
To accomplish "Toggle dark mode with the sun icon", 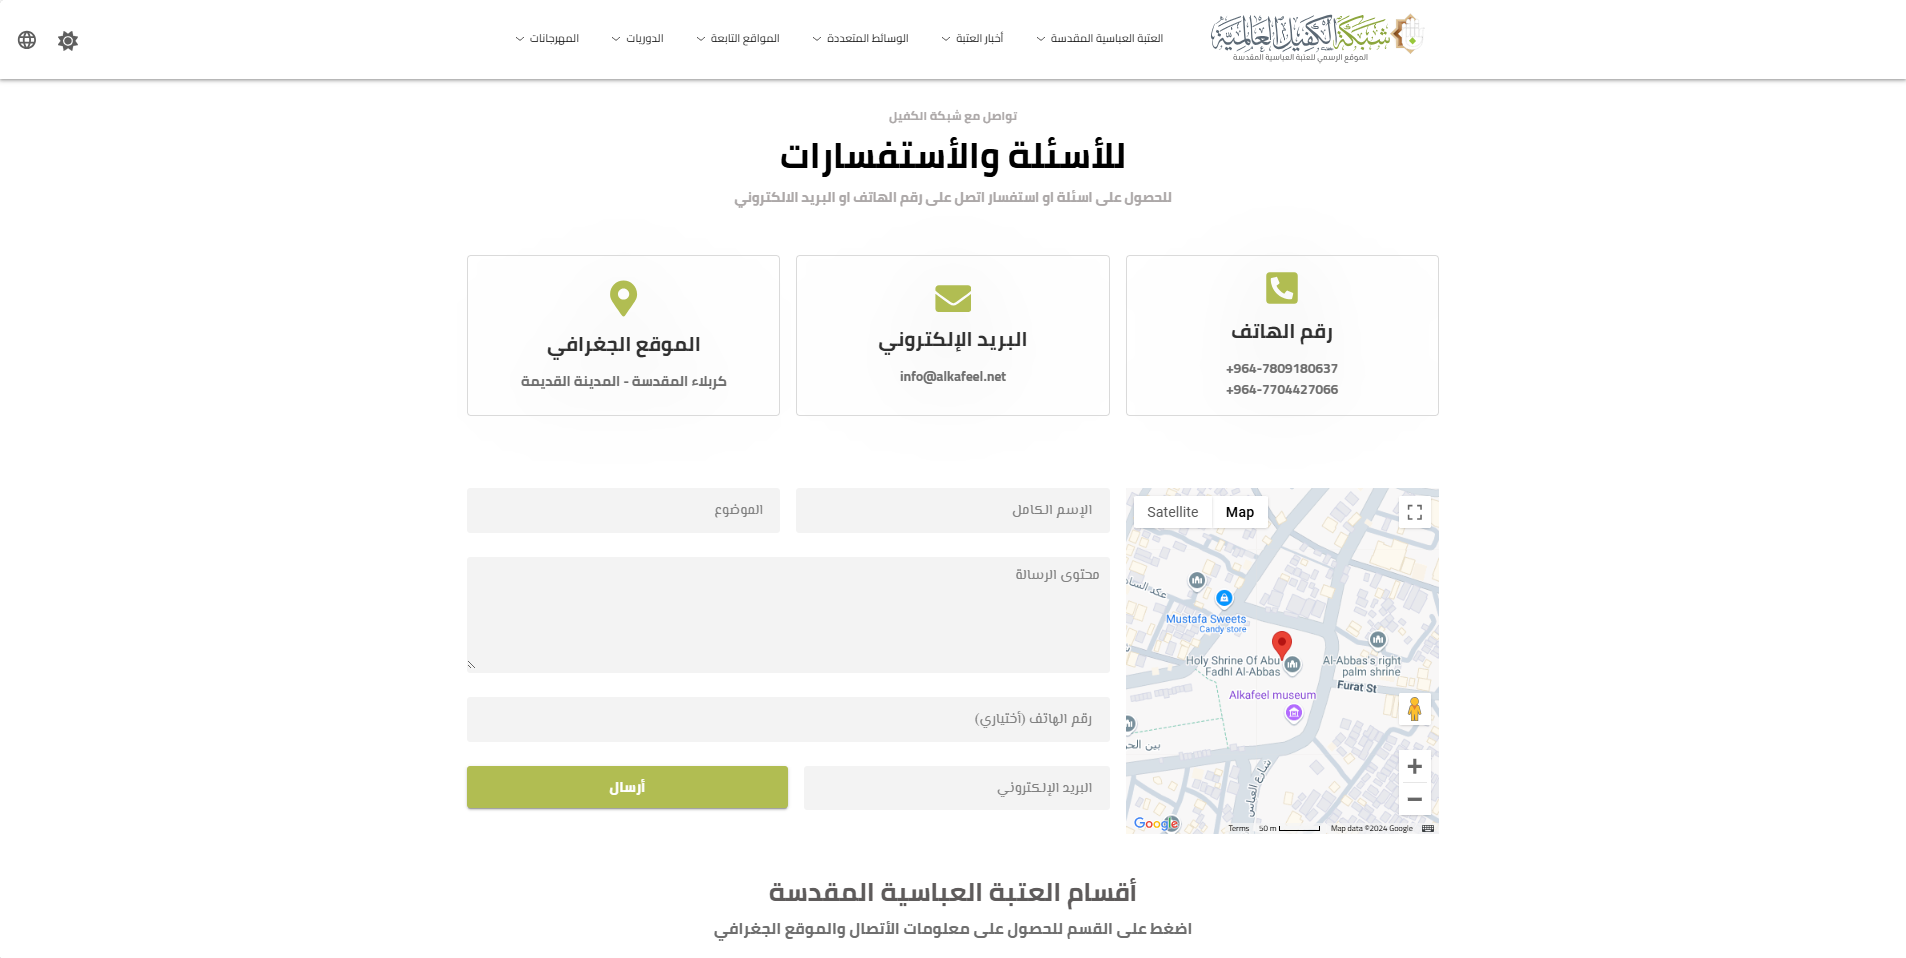I will [68, 41].
